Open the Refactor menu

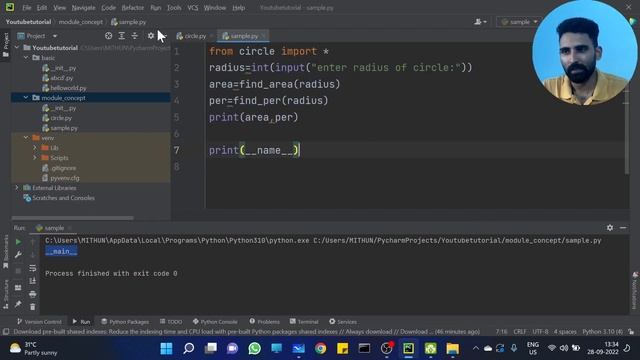click(133, 8)
